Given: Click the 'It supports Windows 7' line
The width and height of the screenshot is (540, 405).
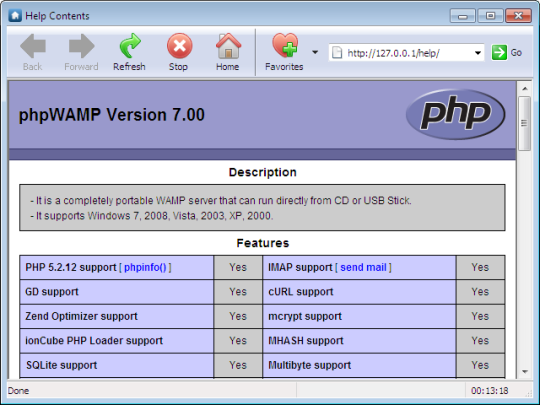Looking at the screenshot, I should point(152,216).
